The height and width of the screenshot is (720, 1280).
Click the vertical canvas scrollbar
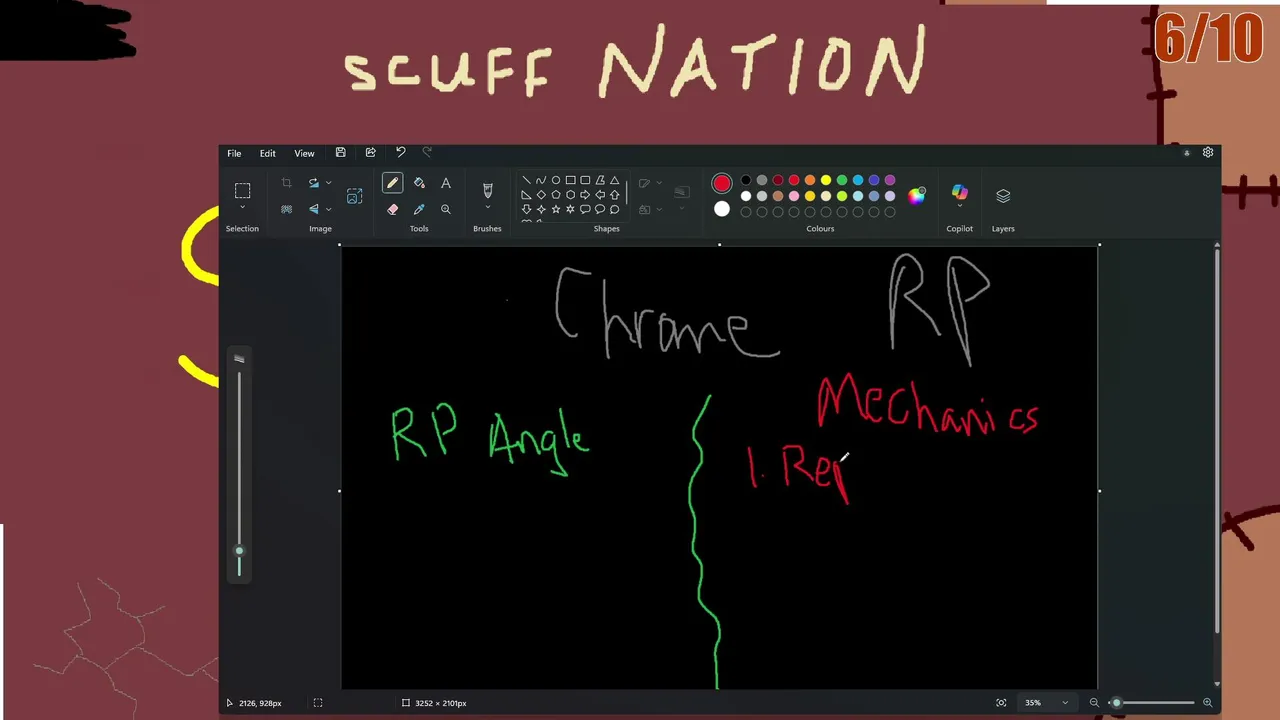click(x=1216, y=440)
